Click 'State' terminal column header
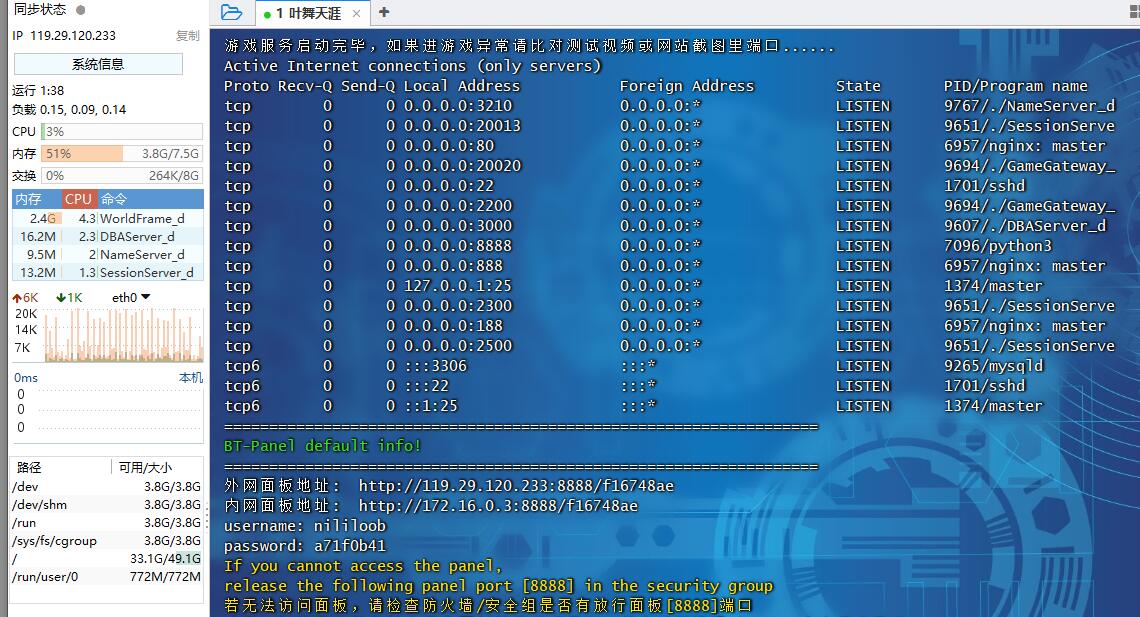The width and height of the screenshot is (1140, 617). click(858, 86)
